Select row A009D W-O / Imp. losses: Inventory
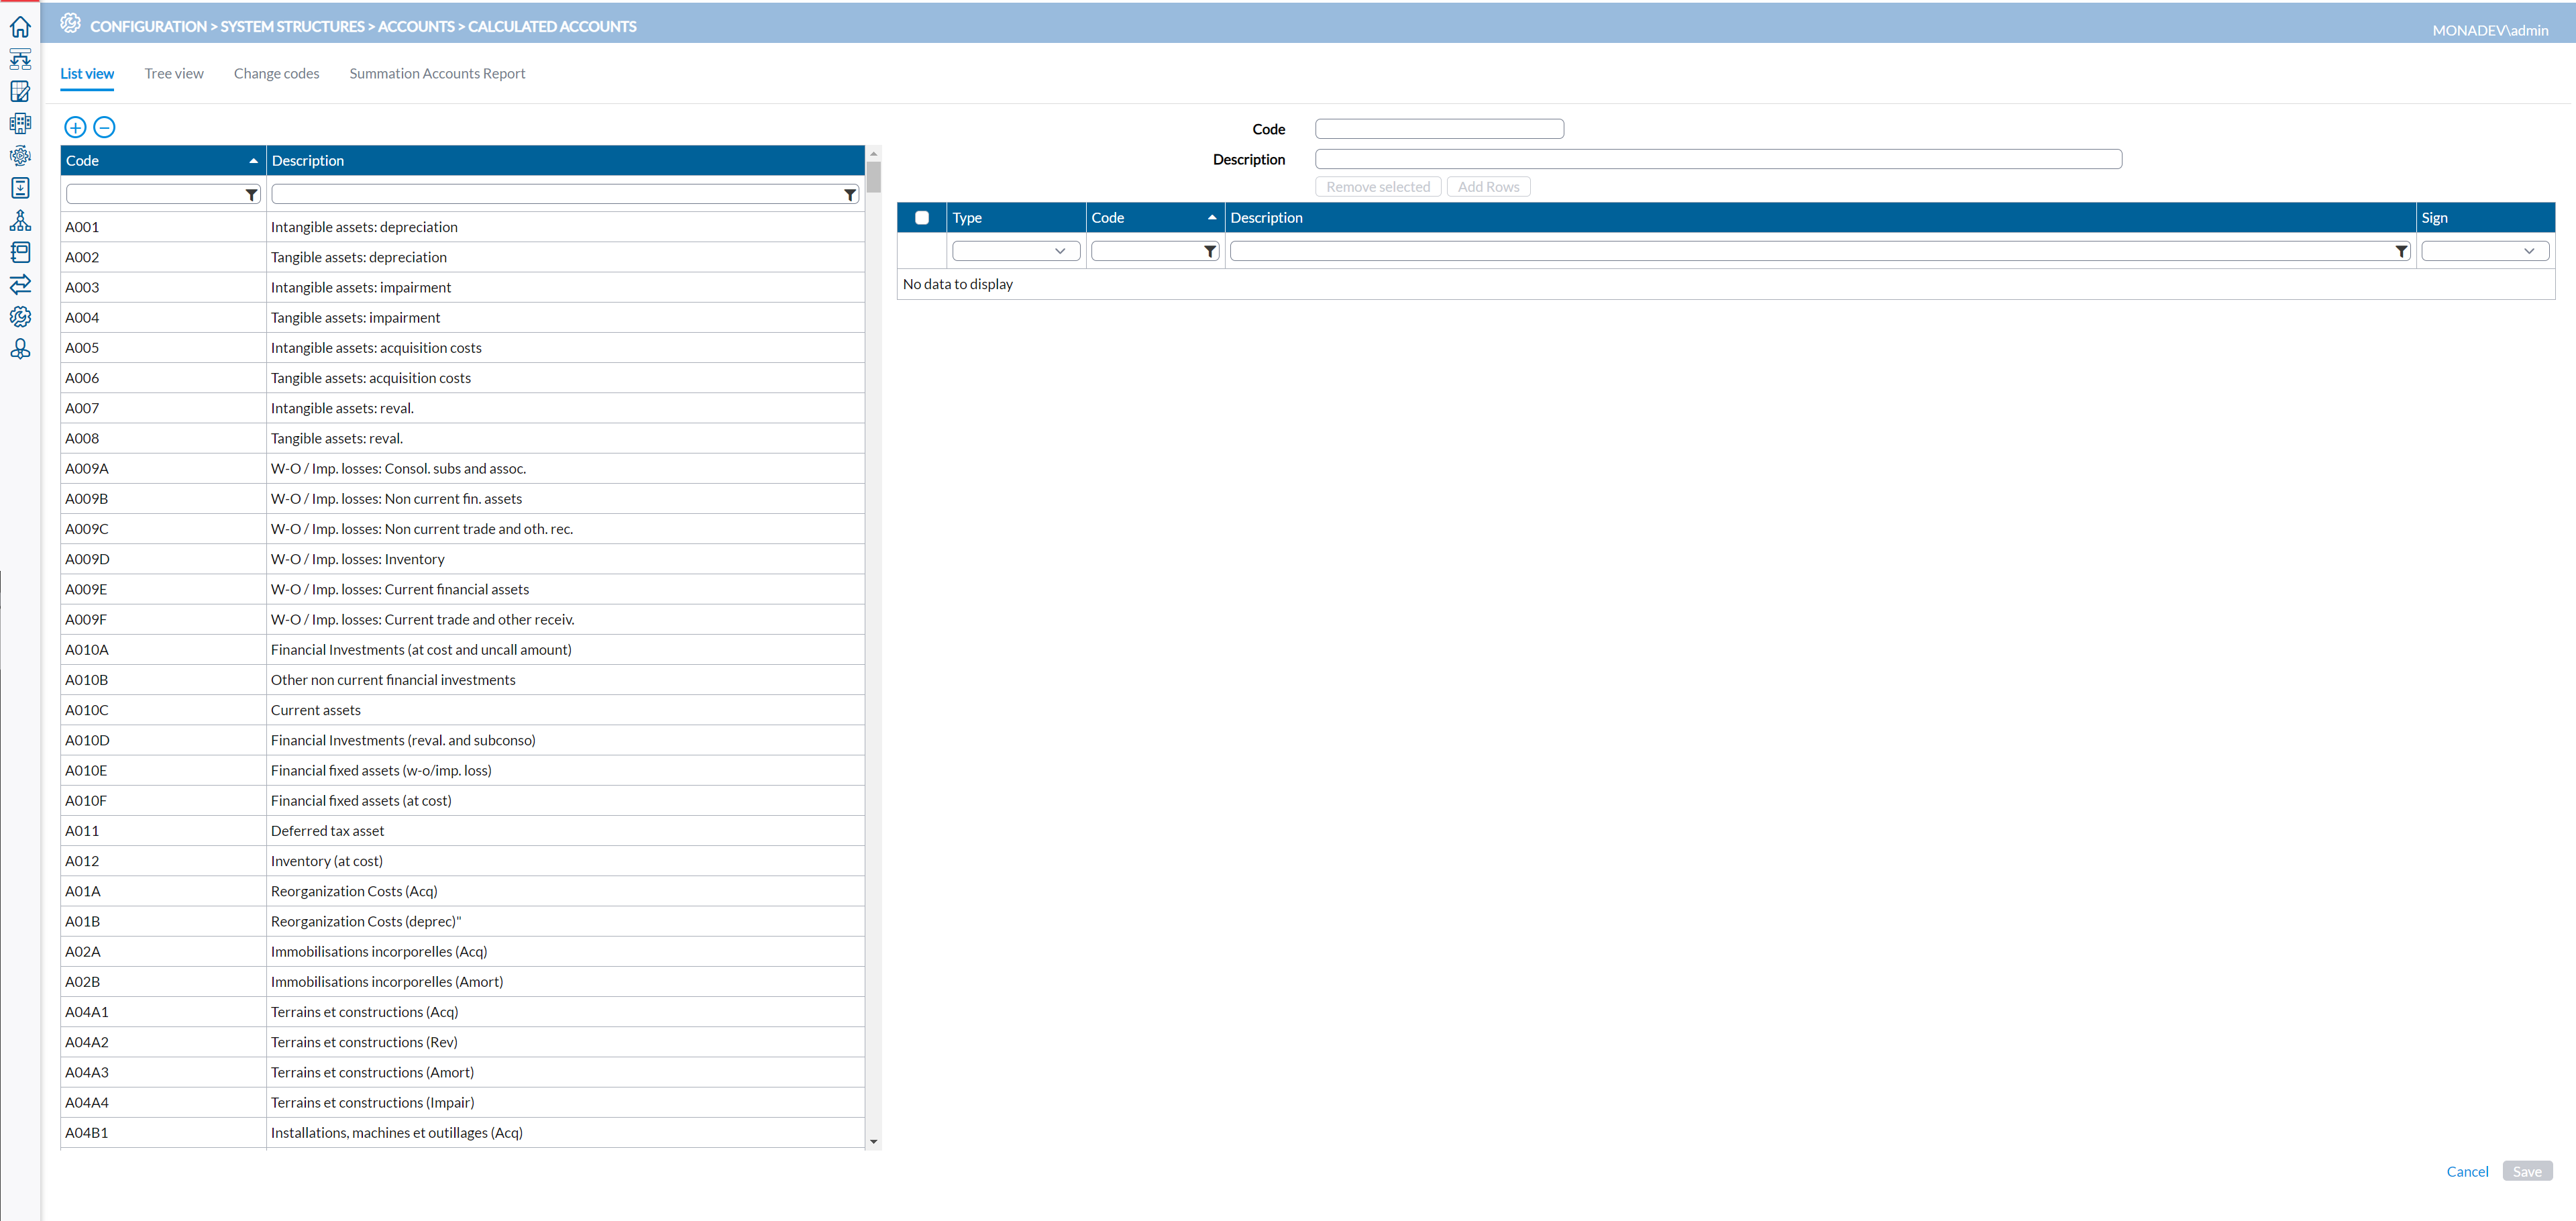Viewport: 2576px width, 1221px height. tap(463, 559)
